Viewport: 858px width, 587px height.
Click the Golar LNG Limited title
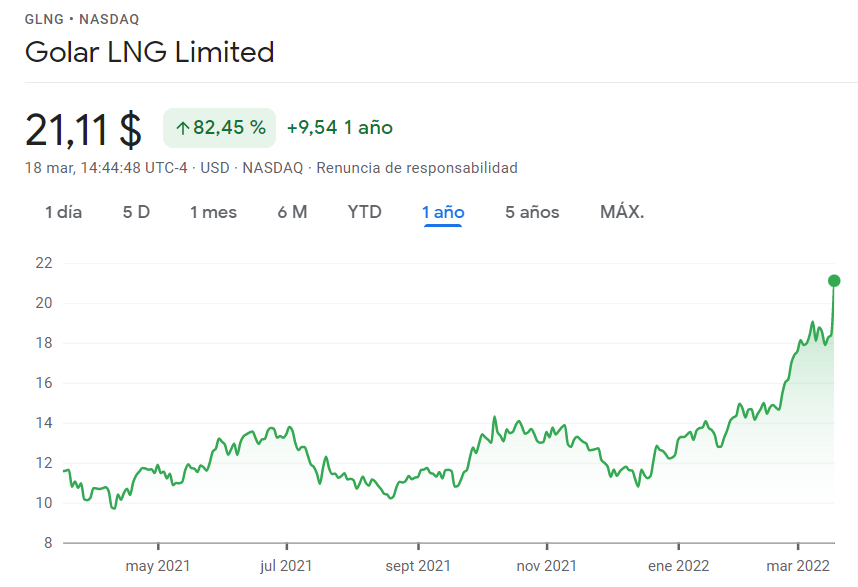tap(149, 53)
